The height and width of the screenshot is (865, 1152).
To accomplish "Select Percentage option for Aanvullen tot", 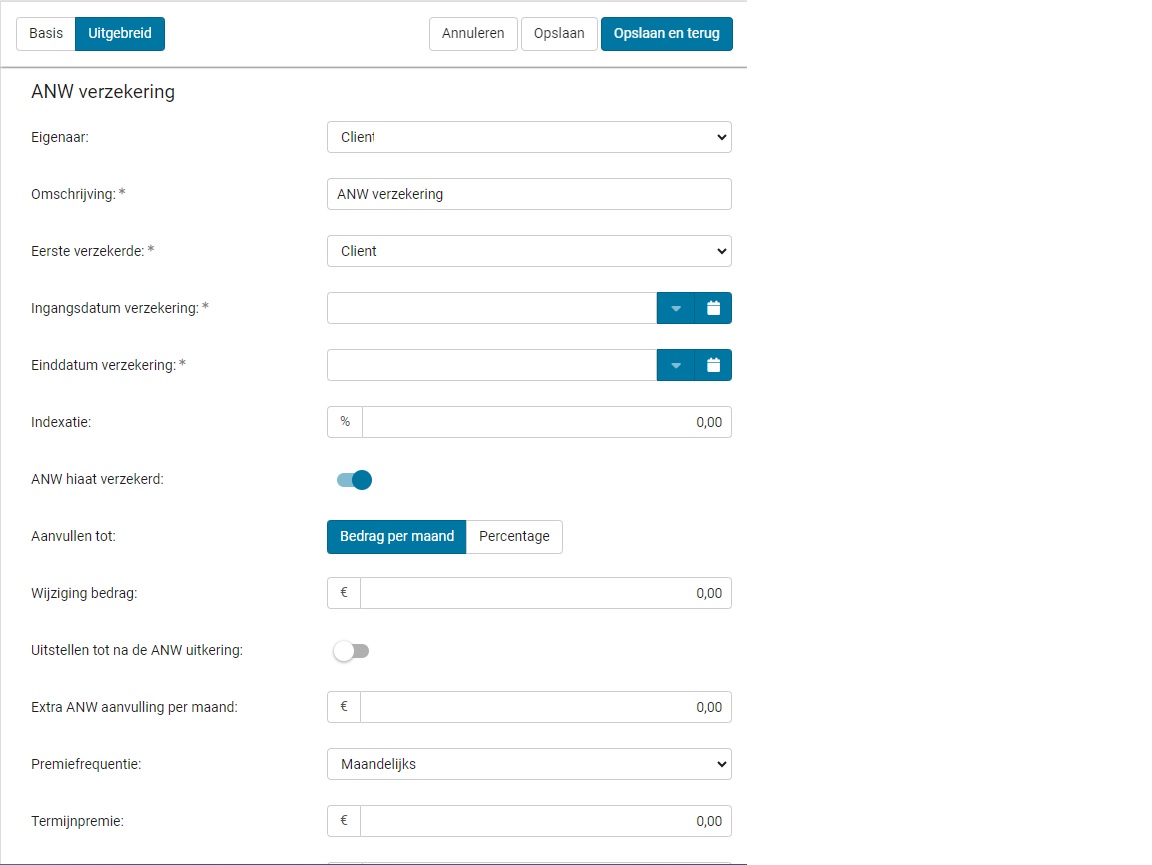I will tap(514, 536).
